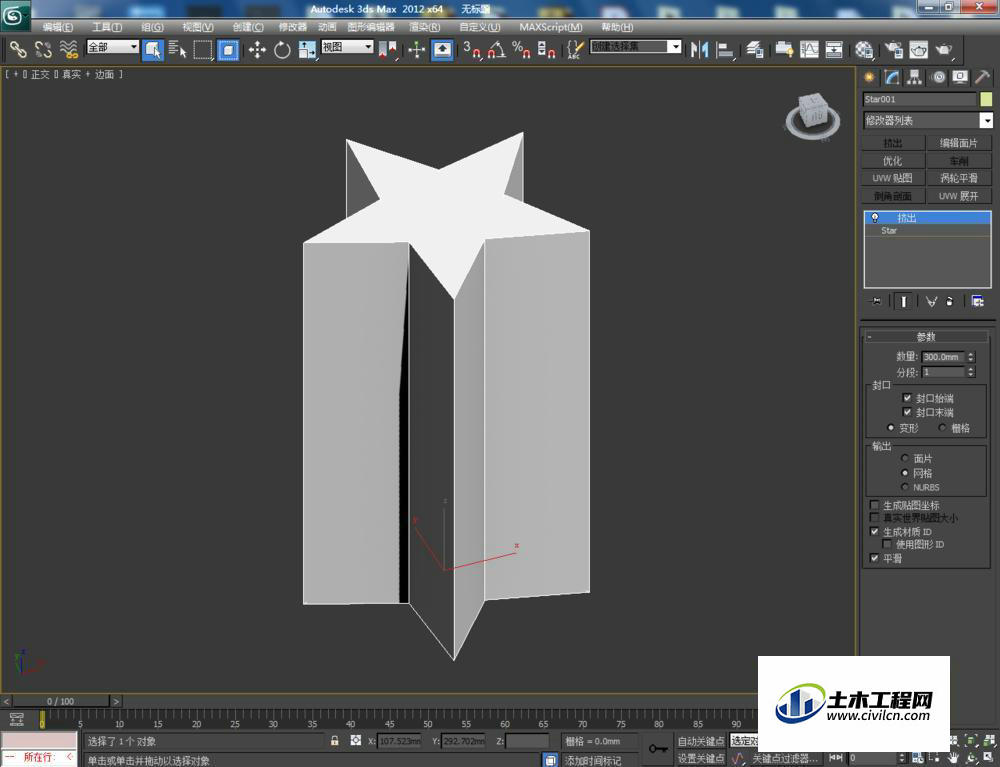Open the Graphite Modeling ribbon icon
Screen dimensions: 1000x767
pyautogui.click(x=784, y=49)
